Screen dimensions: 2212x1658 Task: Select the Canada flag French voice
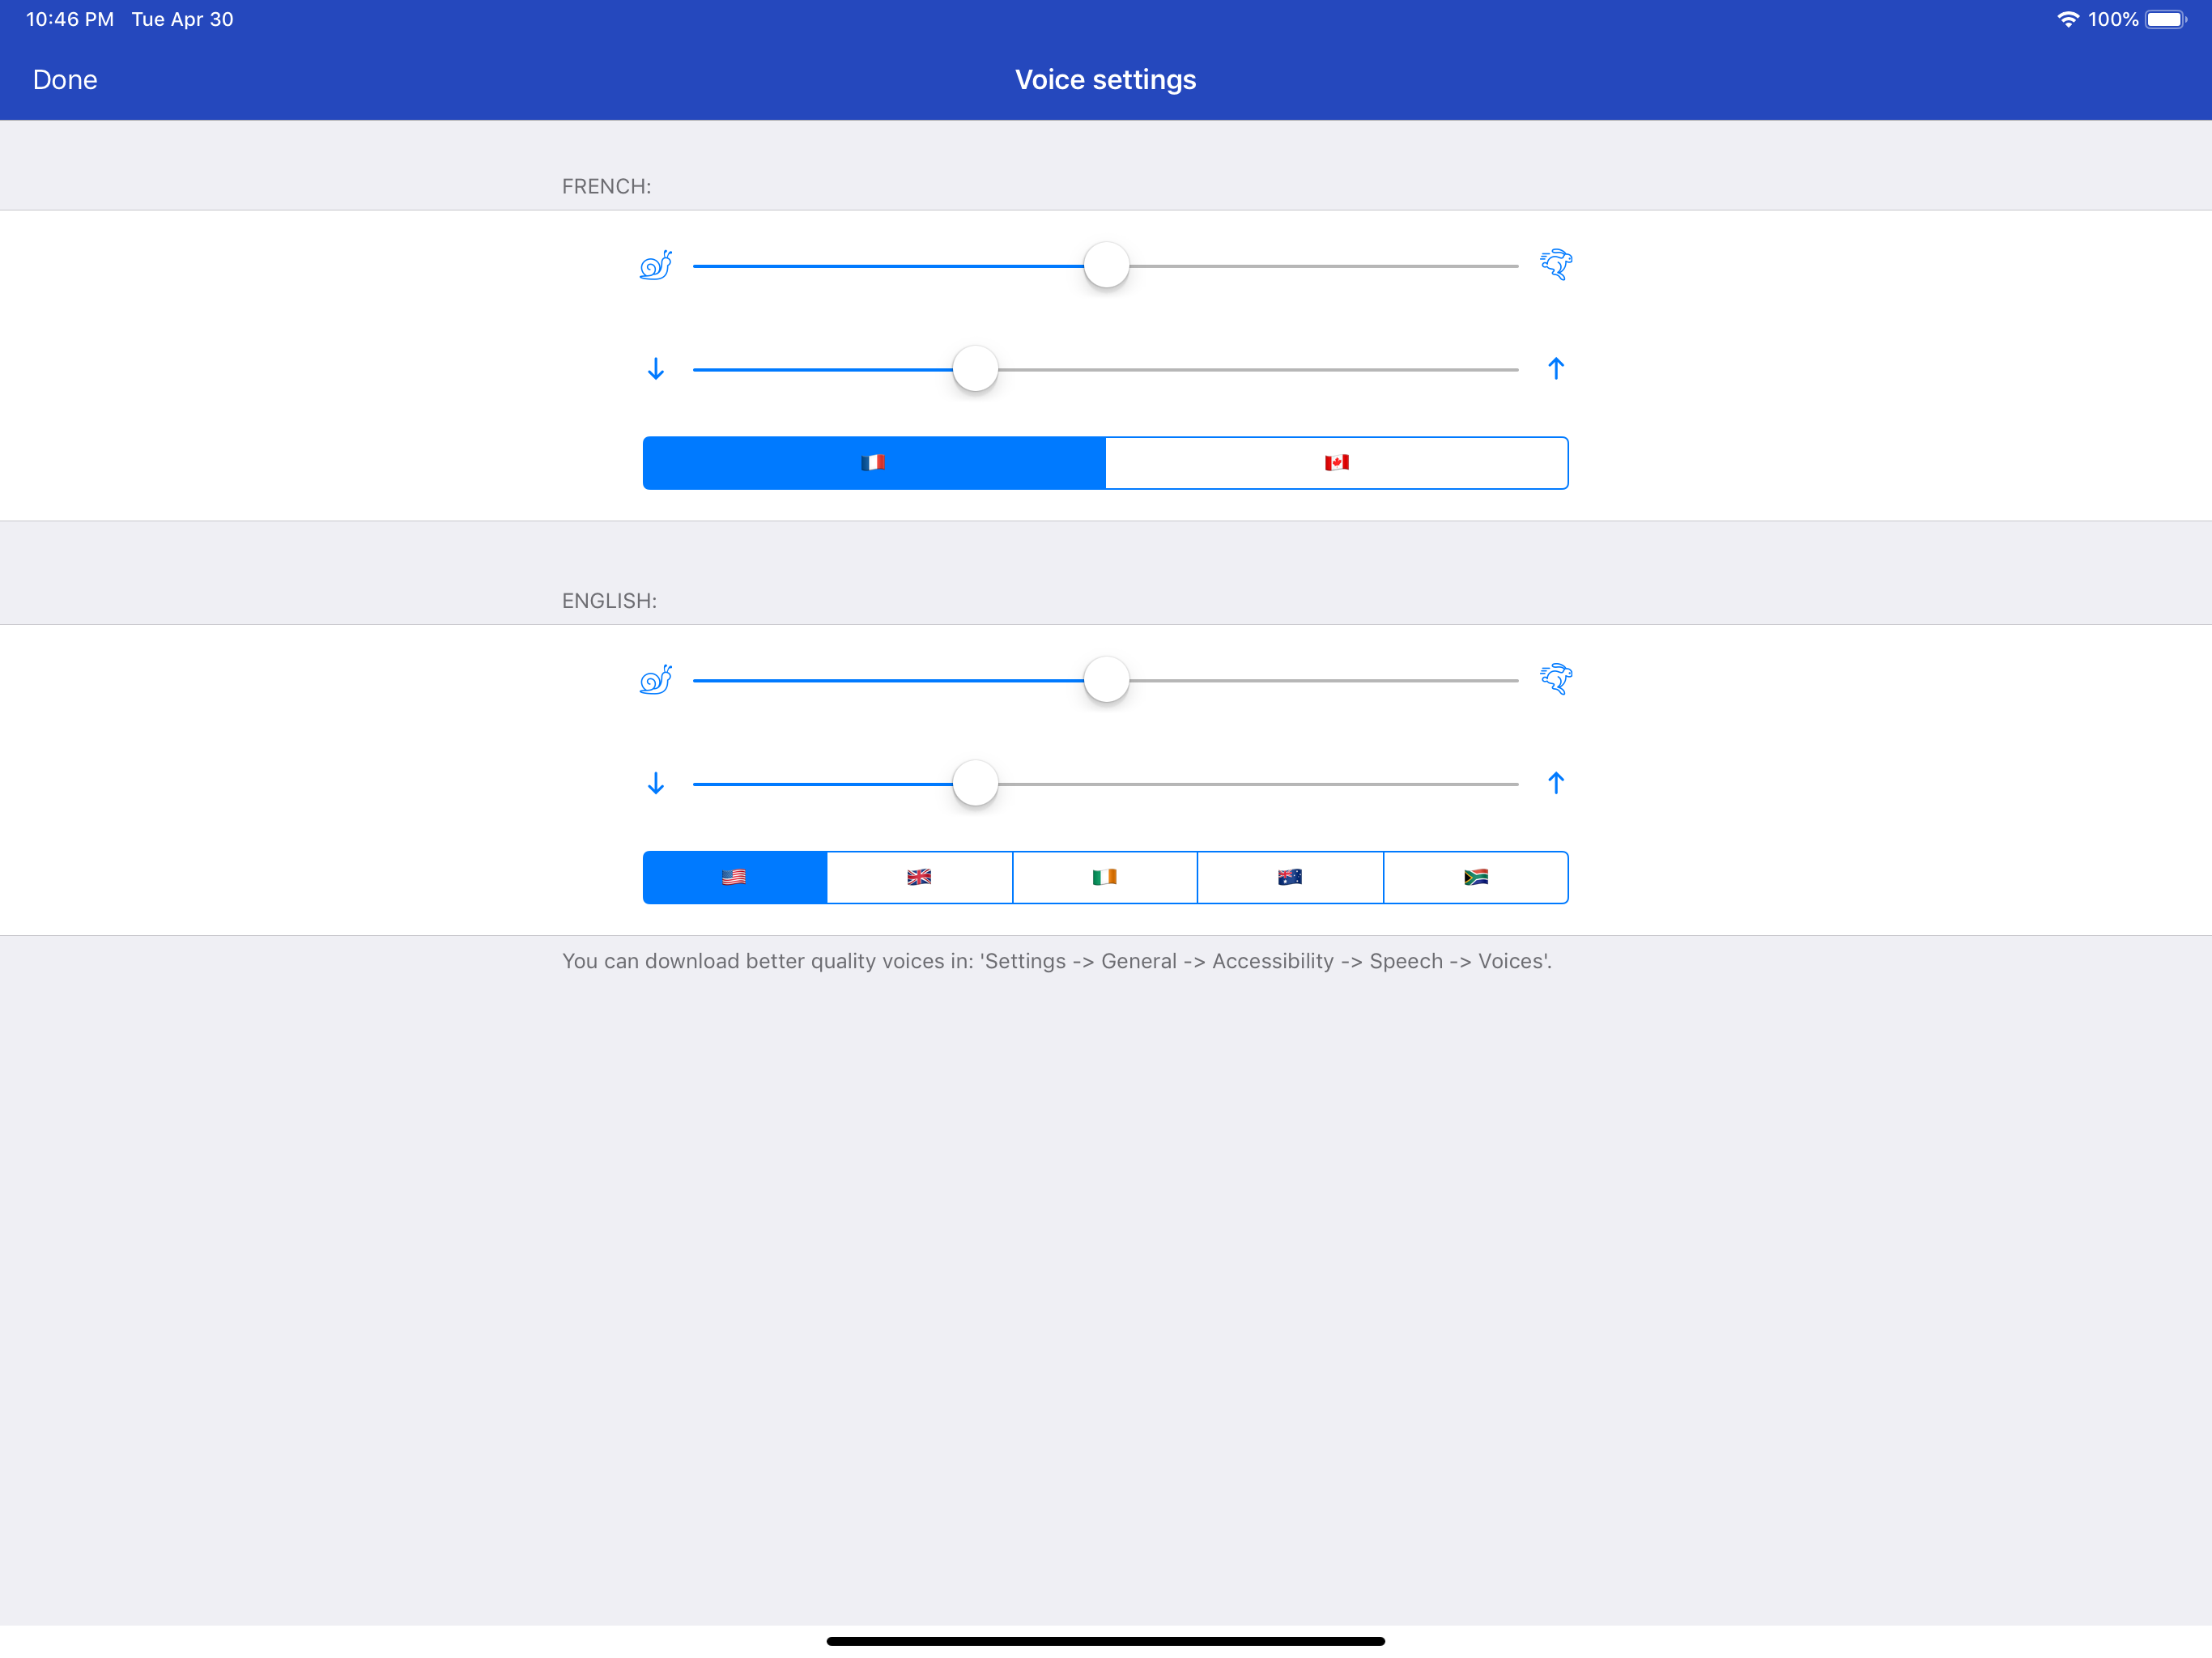pyautogui.click(x=1337, y=463)
